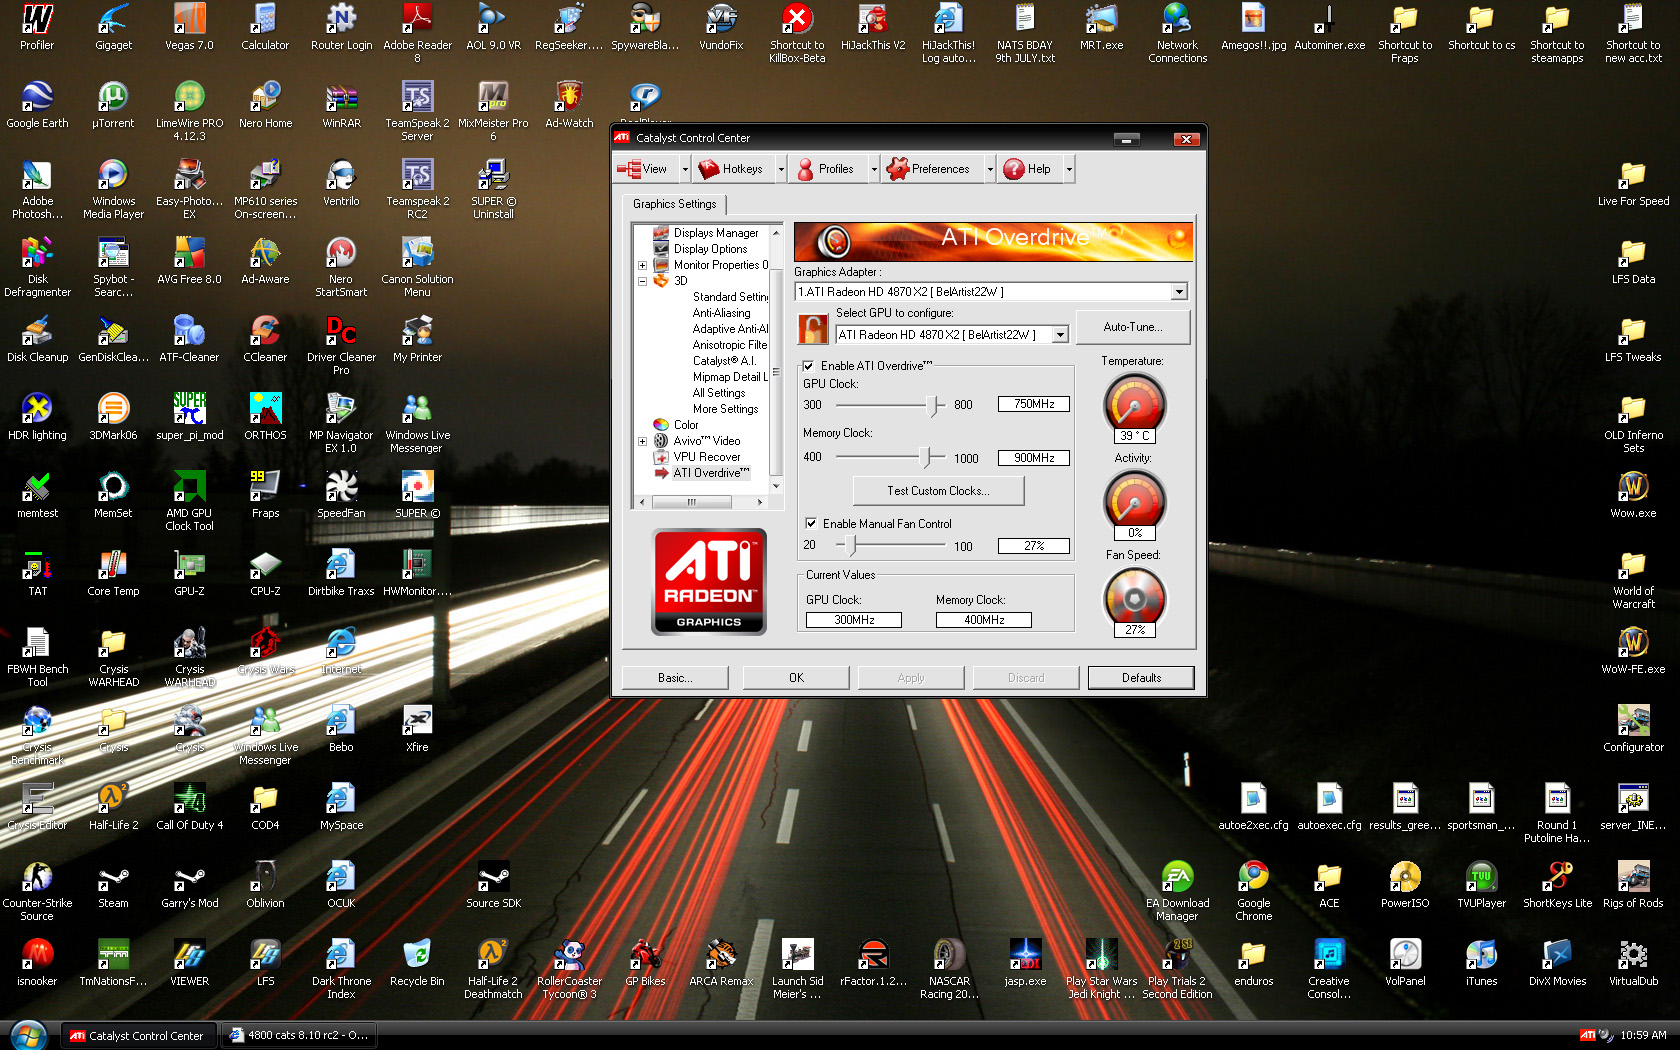Click the Driver Cleaner Pro icon
This screenshot has height=1050, width=1680.
tap(341, 346)
